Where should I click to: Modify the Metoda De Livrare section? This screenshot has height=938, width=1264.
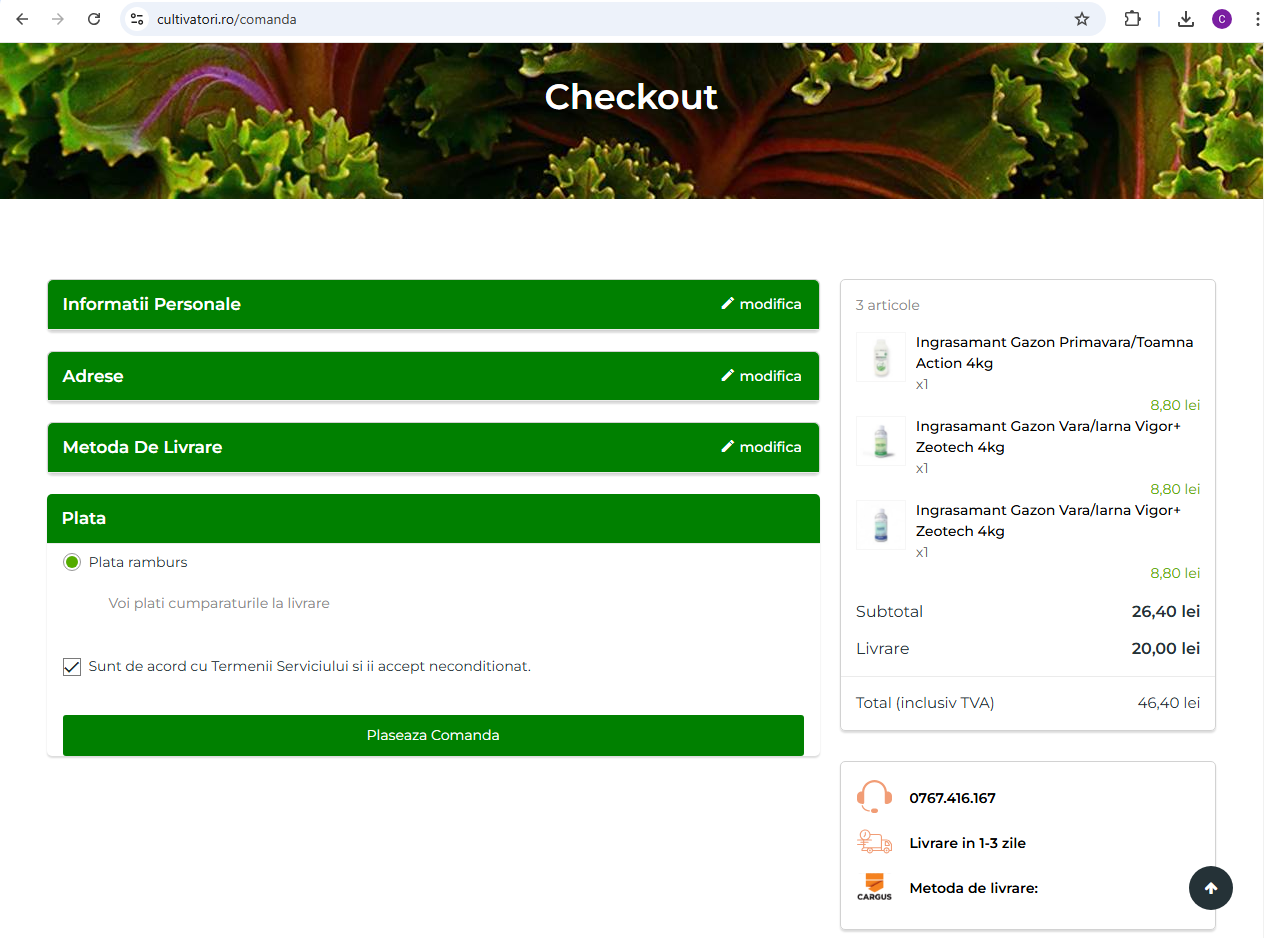(761, 447)
